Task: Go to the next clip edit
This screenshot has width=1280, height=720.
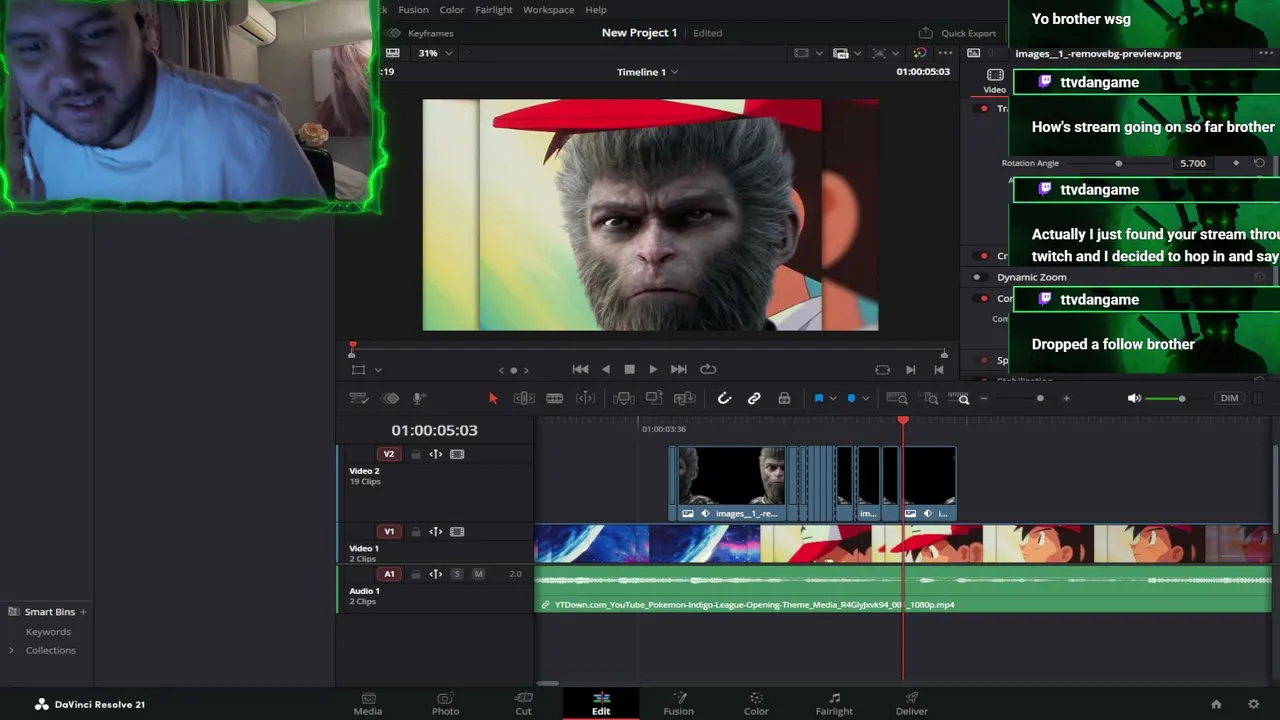Action: (x=910, y=370)
